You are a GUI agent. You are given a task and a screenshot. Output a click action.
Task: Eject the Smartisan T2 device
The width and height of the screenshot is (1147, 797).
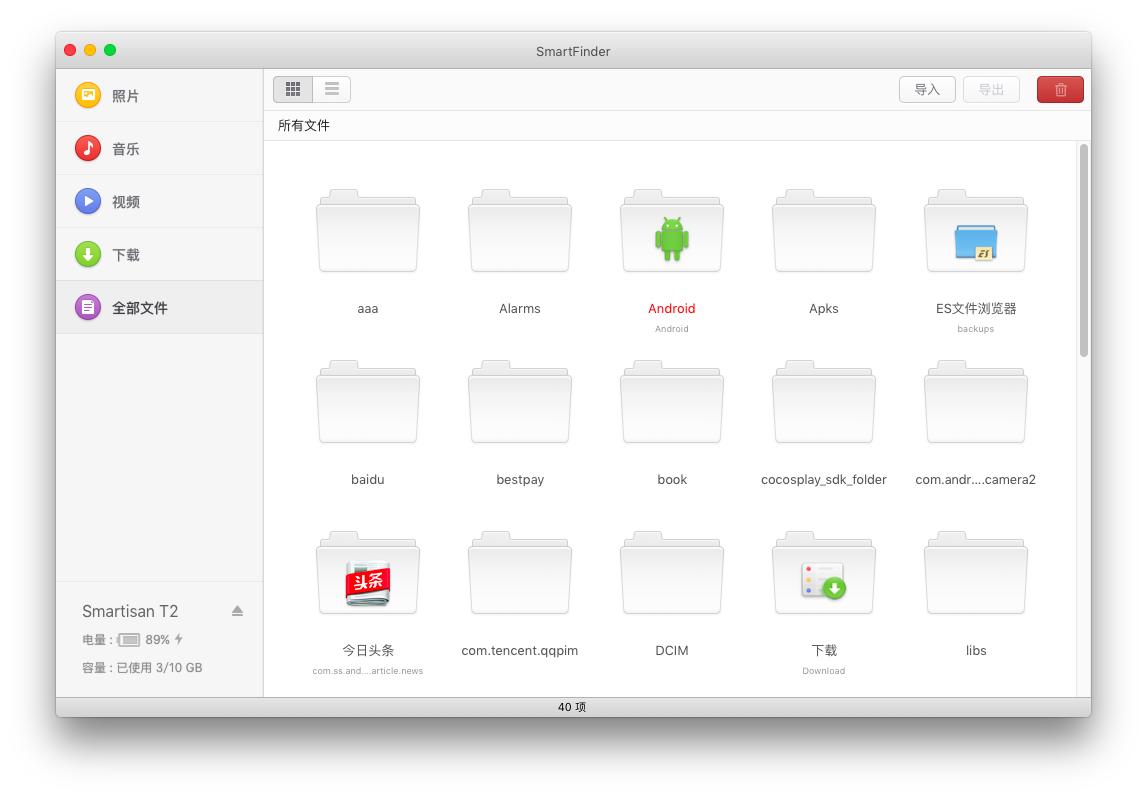pyautogui.click(x=237, y=611)
